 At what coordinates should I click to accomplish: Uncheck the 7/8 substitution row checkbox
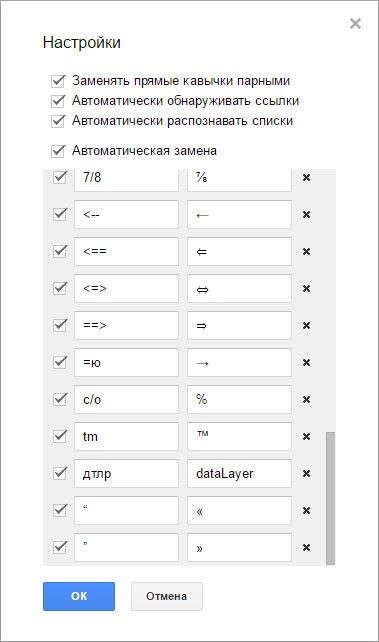click(60, 177)
